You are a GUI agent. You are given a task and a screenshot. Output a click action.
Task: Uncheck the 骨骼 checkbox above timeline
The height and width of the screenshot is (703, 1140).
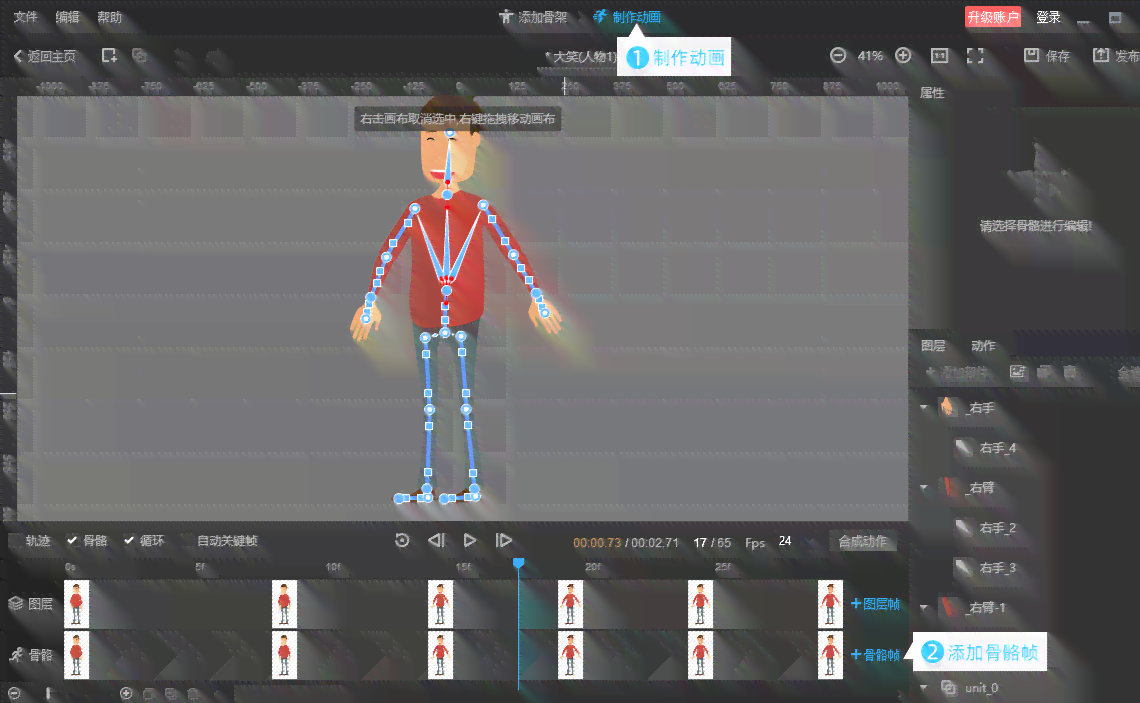72,540
